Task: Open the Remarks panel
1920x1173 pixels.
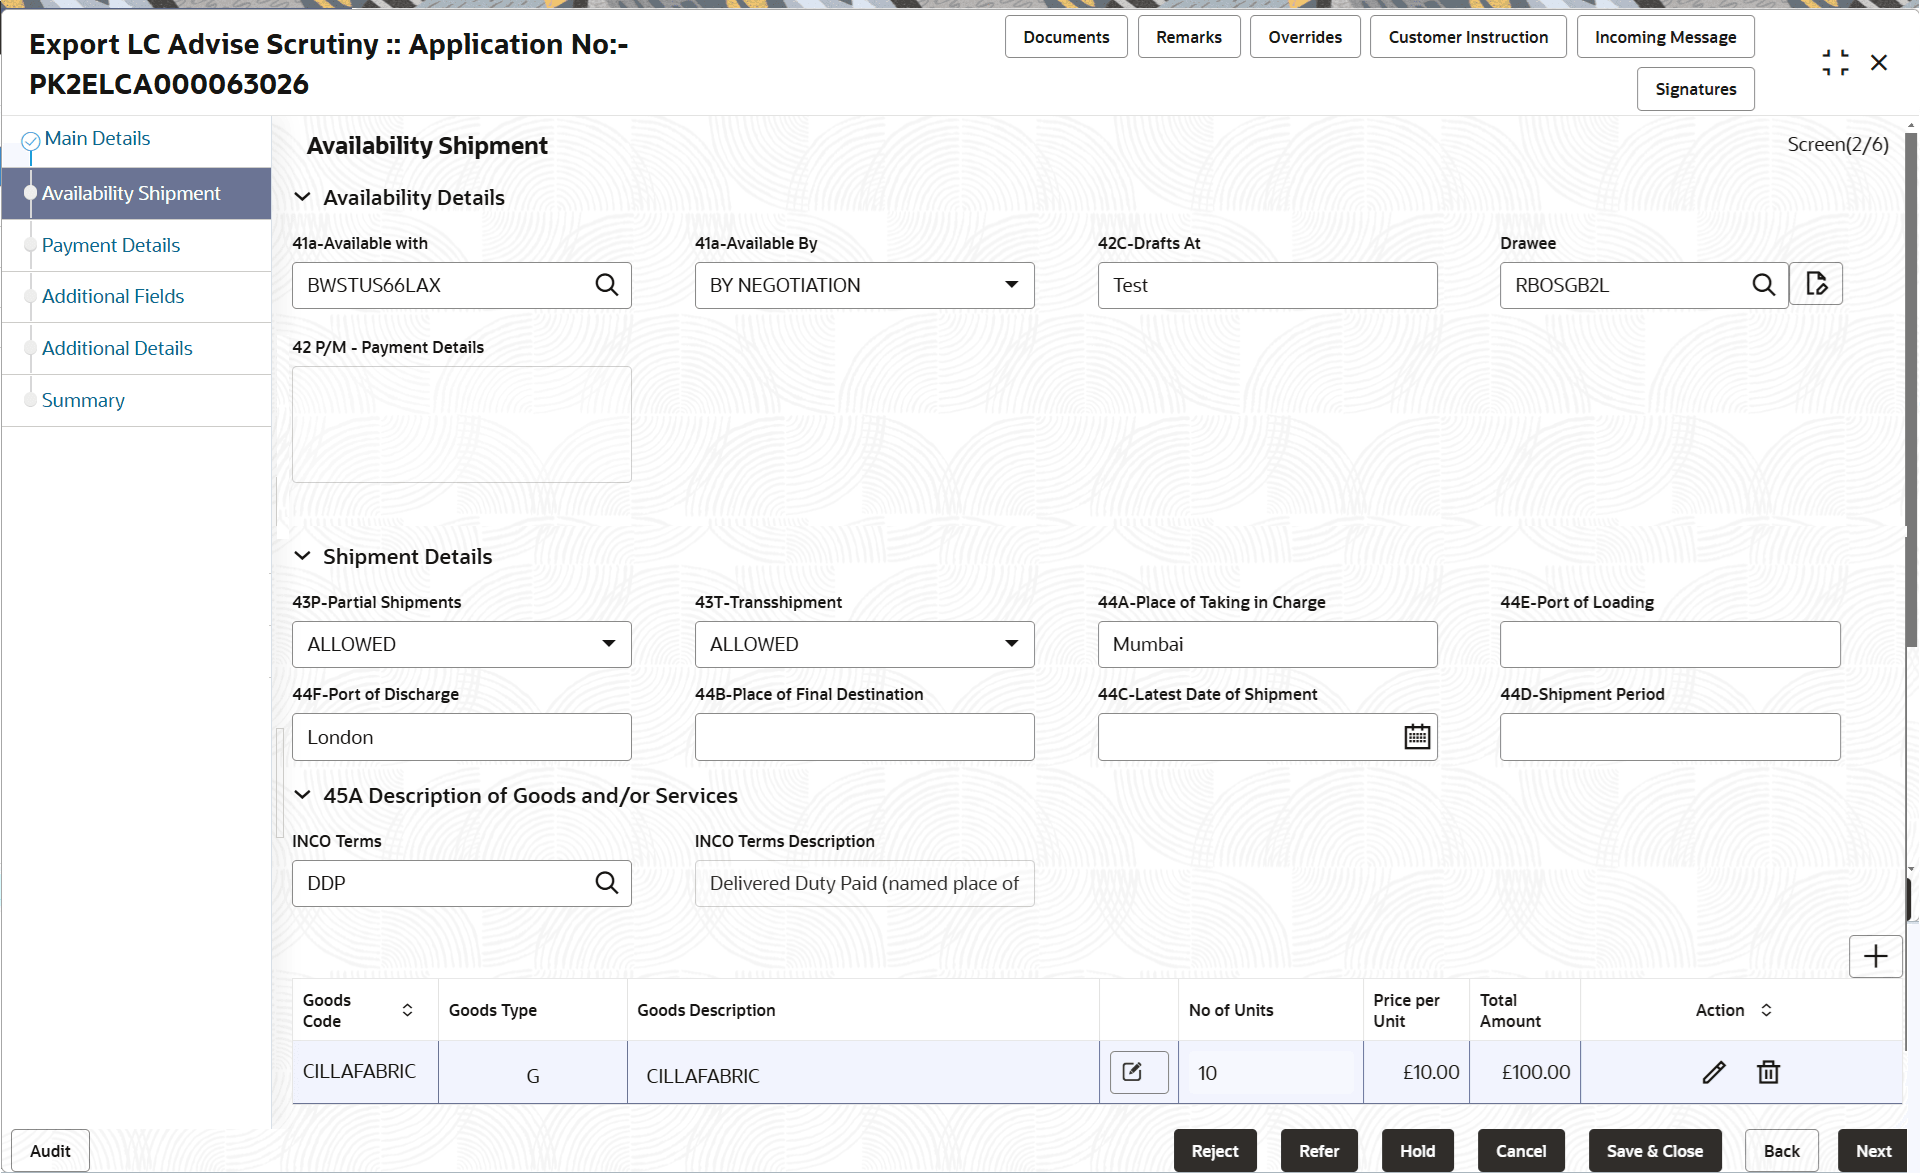Action: pos(1188,36)
